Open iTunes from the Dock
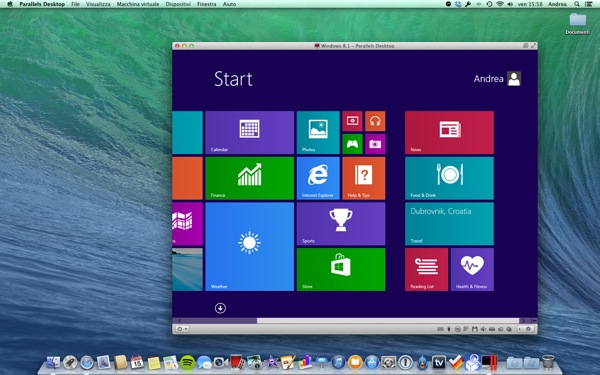Image resolution: width=600 pixels, height=375 pixels. (338, 362)
